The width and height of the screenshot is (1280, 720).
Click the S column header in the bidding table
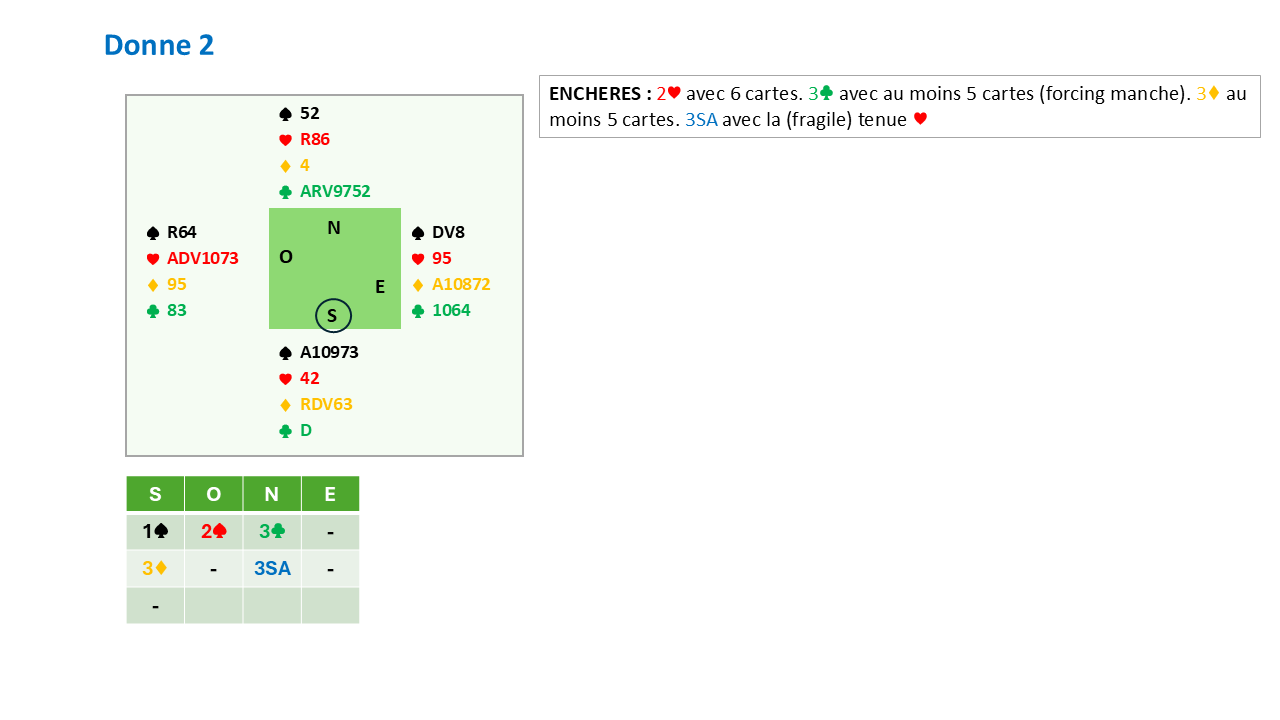[x=155, y=494]
